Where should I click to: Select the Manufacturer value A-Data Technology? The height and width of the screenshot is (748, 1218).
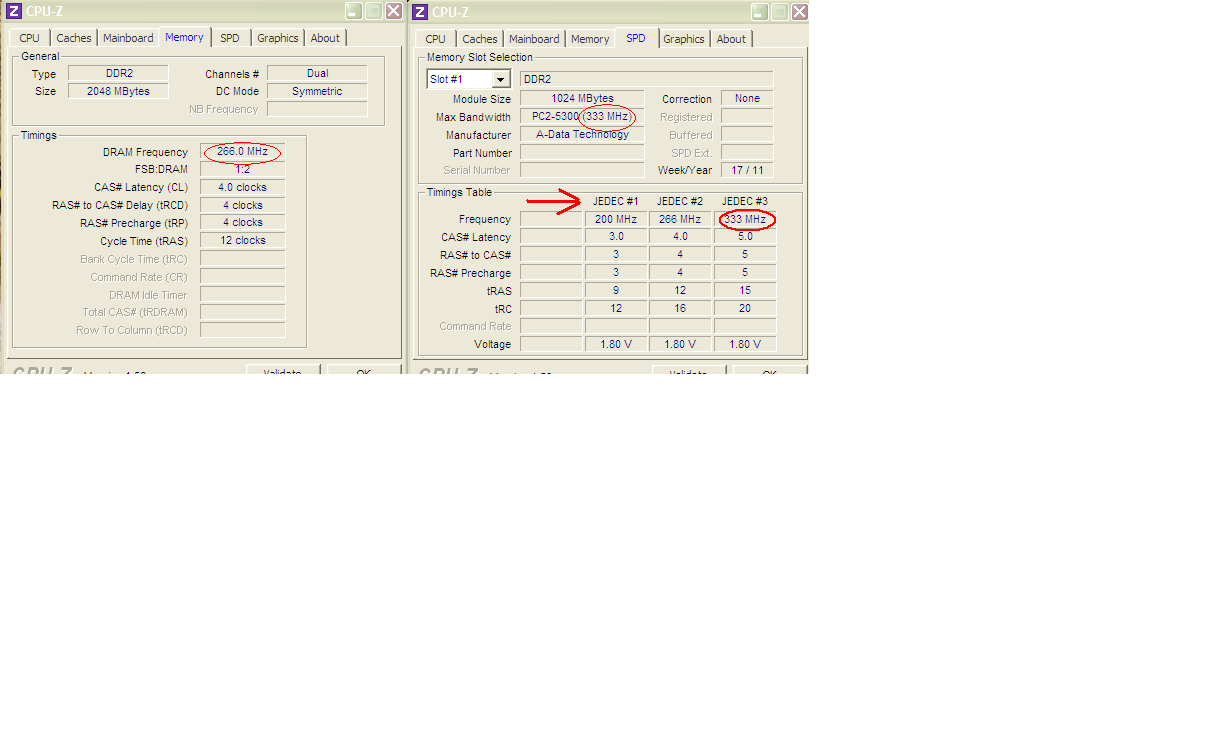pos(582,135)
